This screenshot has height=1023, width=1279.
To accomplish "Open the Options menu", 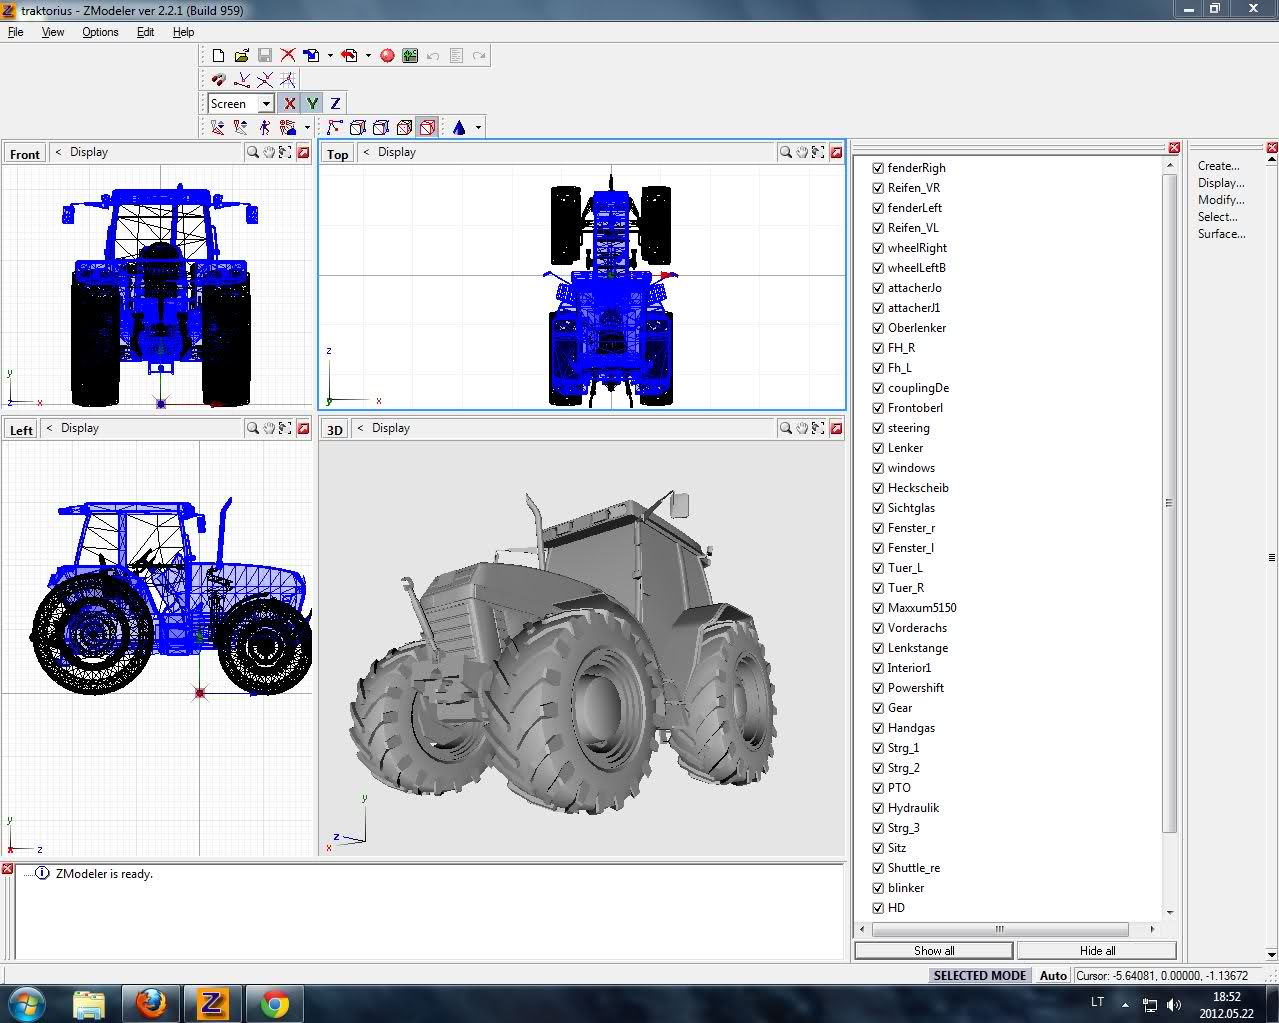I will (100, 32).
